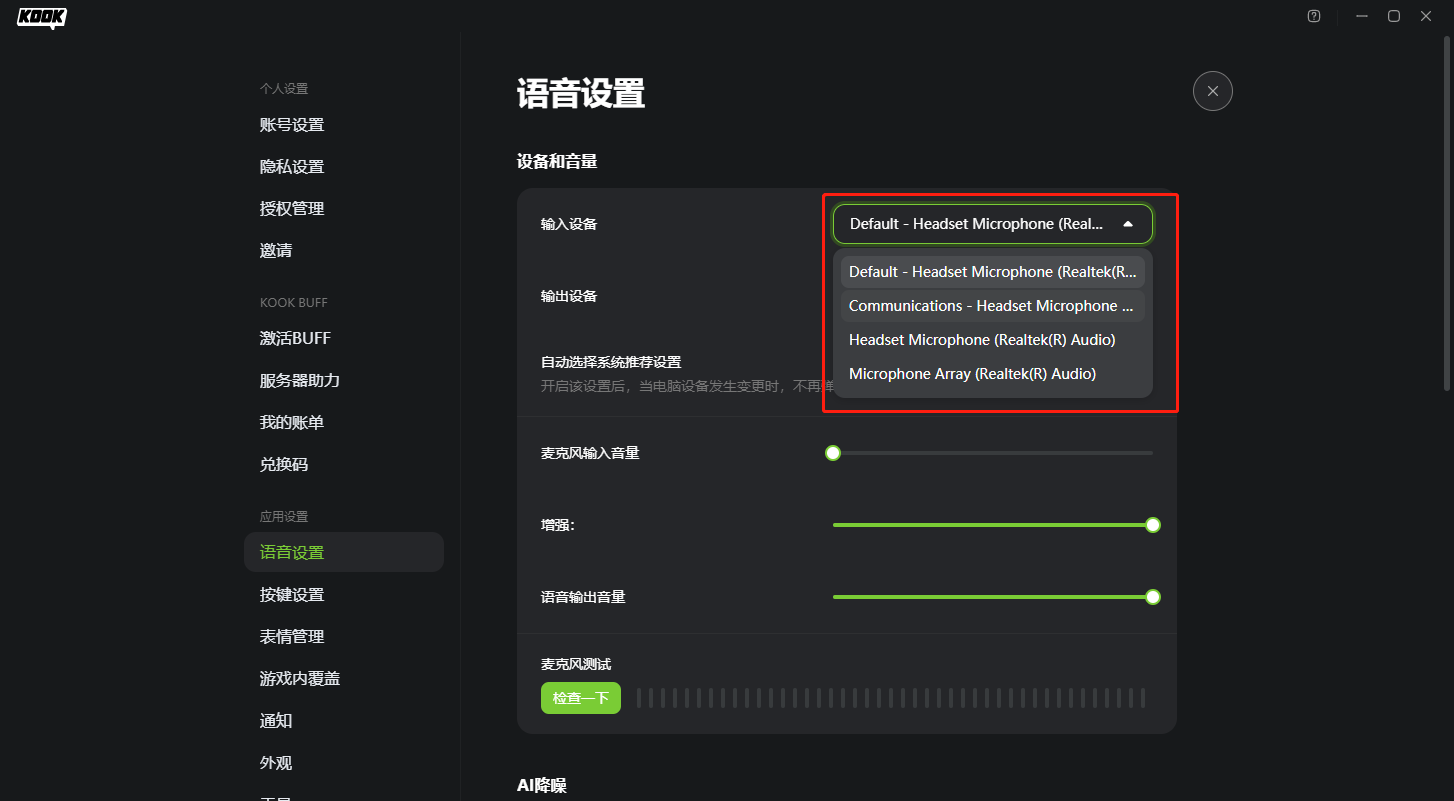Click the 语音输出音量 slider handle

[1153, 597]
